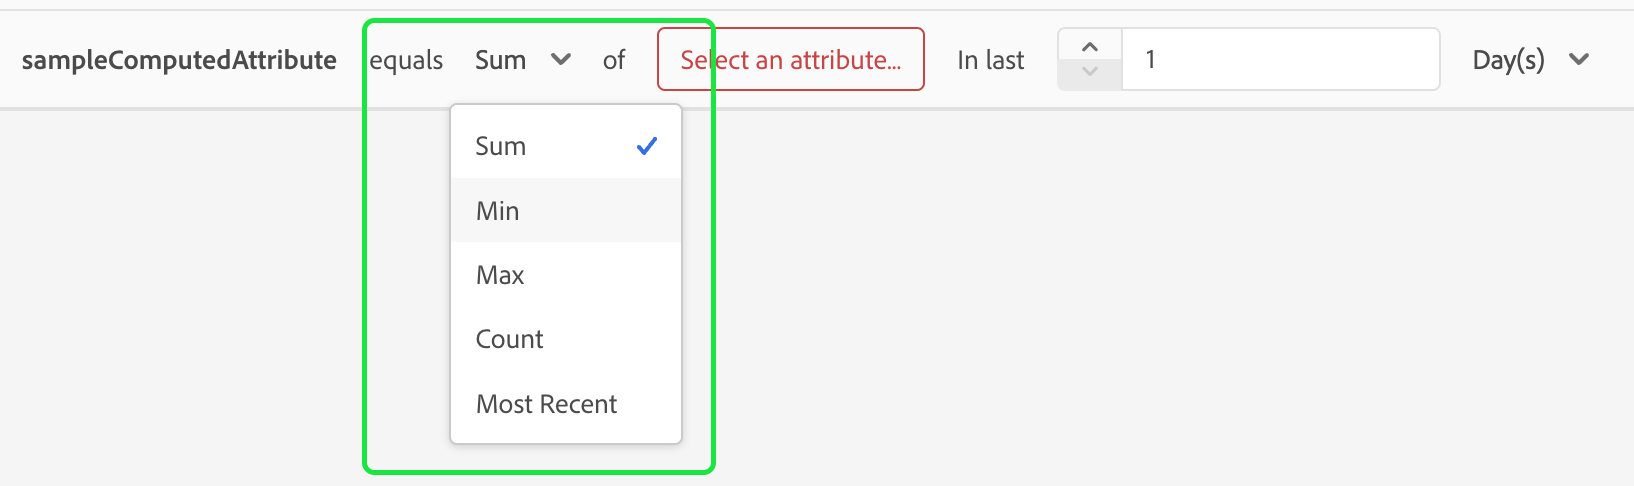Decrease the lookback value with the down arrow
Viewport: 1634px width, 486px height.
(x=1090, y=72)
